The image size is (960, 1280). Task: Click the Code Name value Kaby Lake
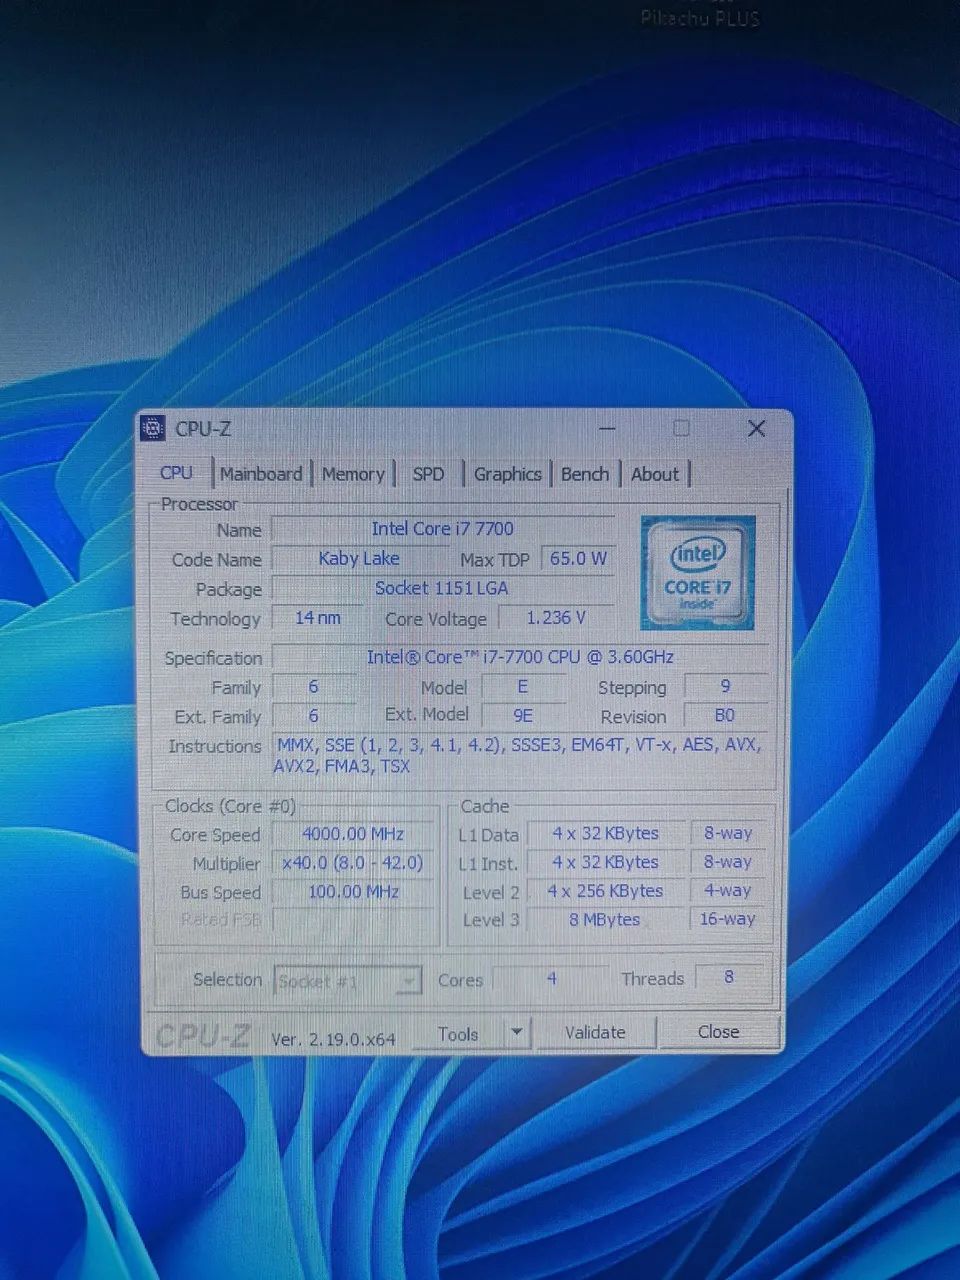pos(359,559)
